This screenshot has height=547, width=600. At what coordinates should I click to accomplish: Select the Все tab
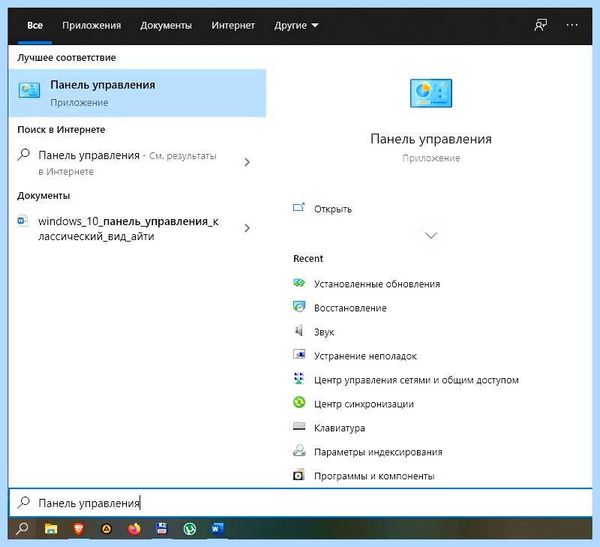pyautogui.click(x=35, y=26)
